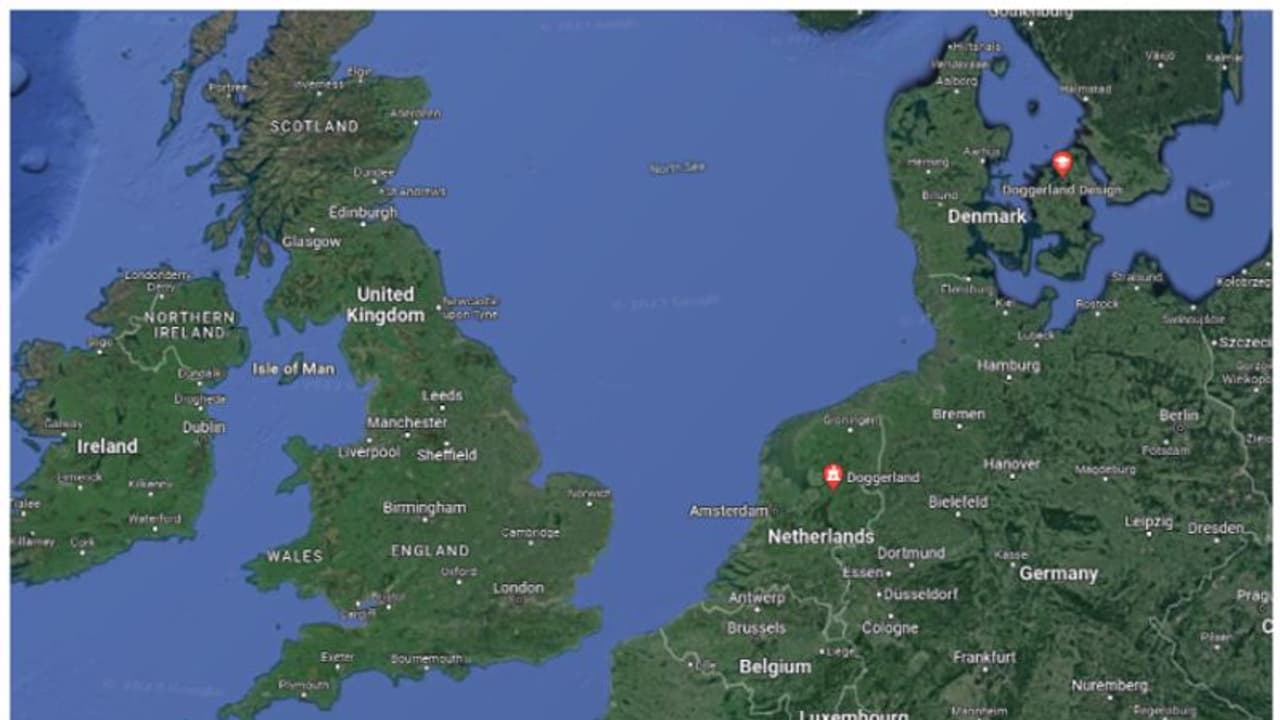Click the red Doggerland pin in the Netherlands
Viewport: 1280px width, 720px height.
click(833, 477)
